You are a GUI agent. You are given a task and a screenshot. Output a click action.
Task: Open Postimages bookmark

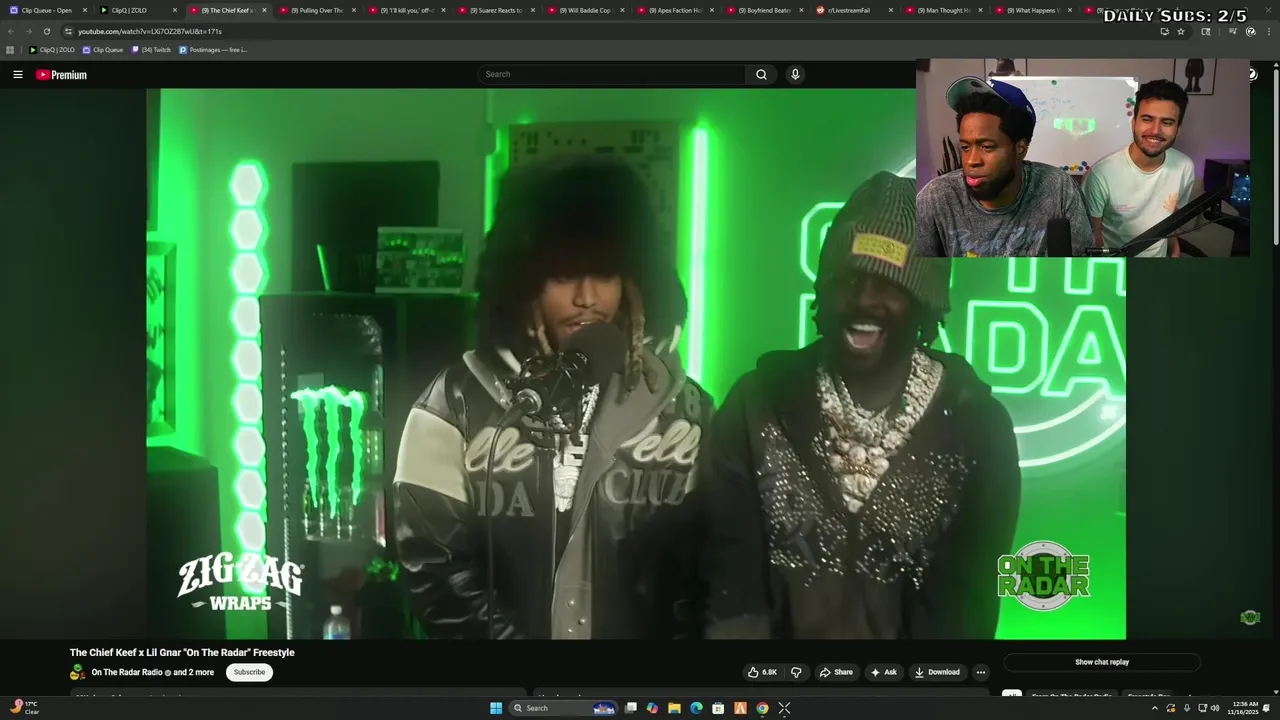213,50
